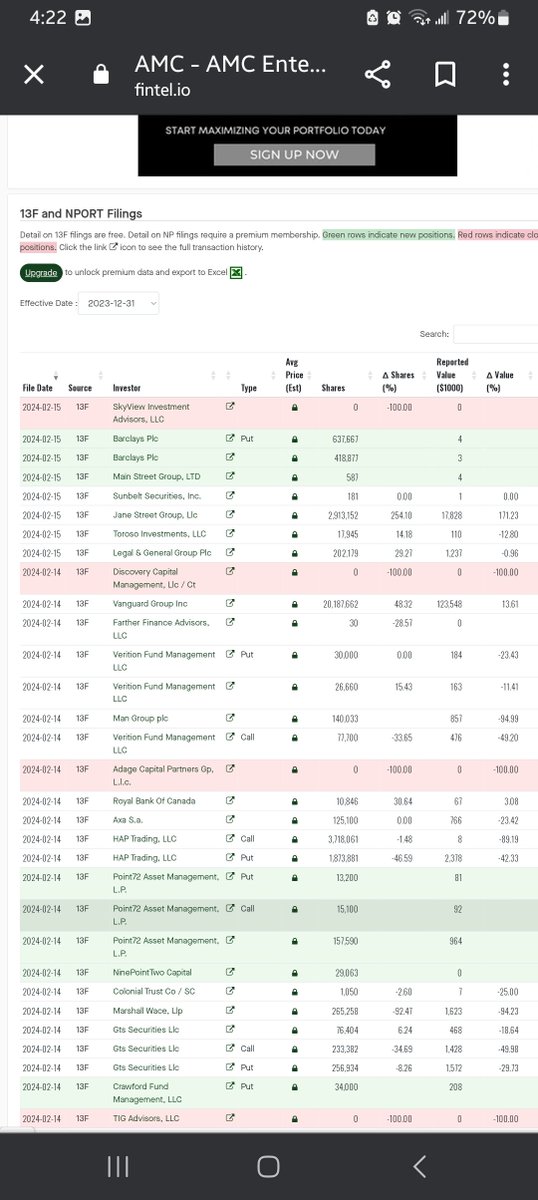This screenshot has width=538, height=1200.
Task: Click investor name Axa S.a.
Action: coord(127,820)
